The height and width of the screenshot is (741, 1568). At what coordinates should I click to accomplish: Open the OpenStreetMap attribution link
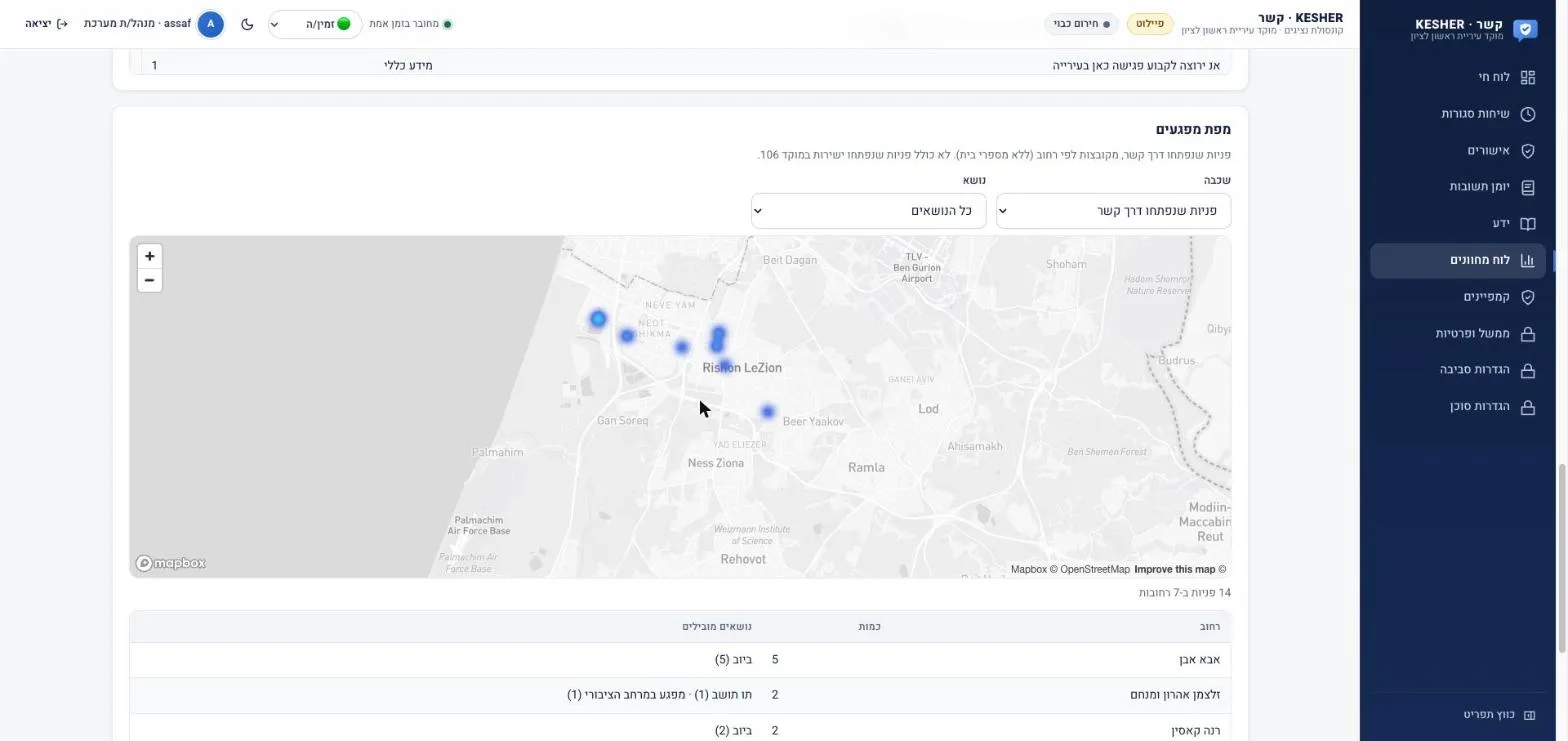coord(1089,570)
